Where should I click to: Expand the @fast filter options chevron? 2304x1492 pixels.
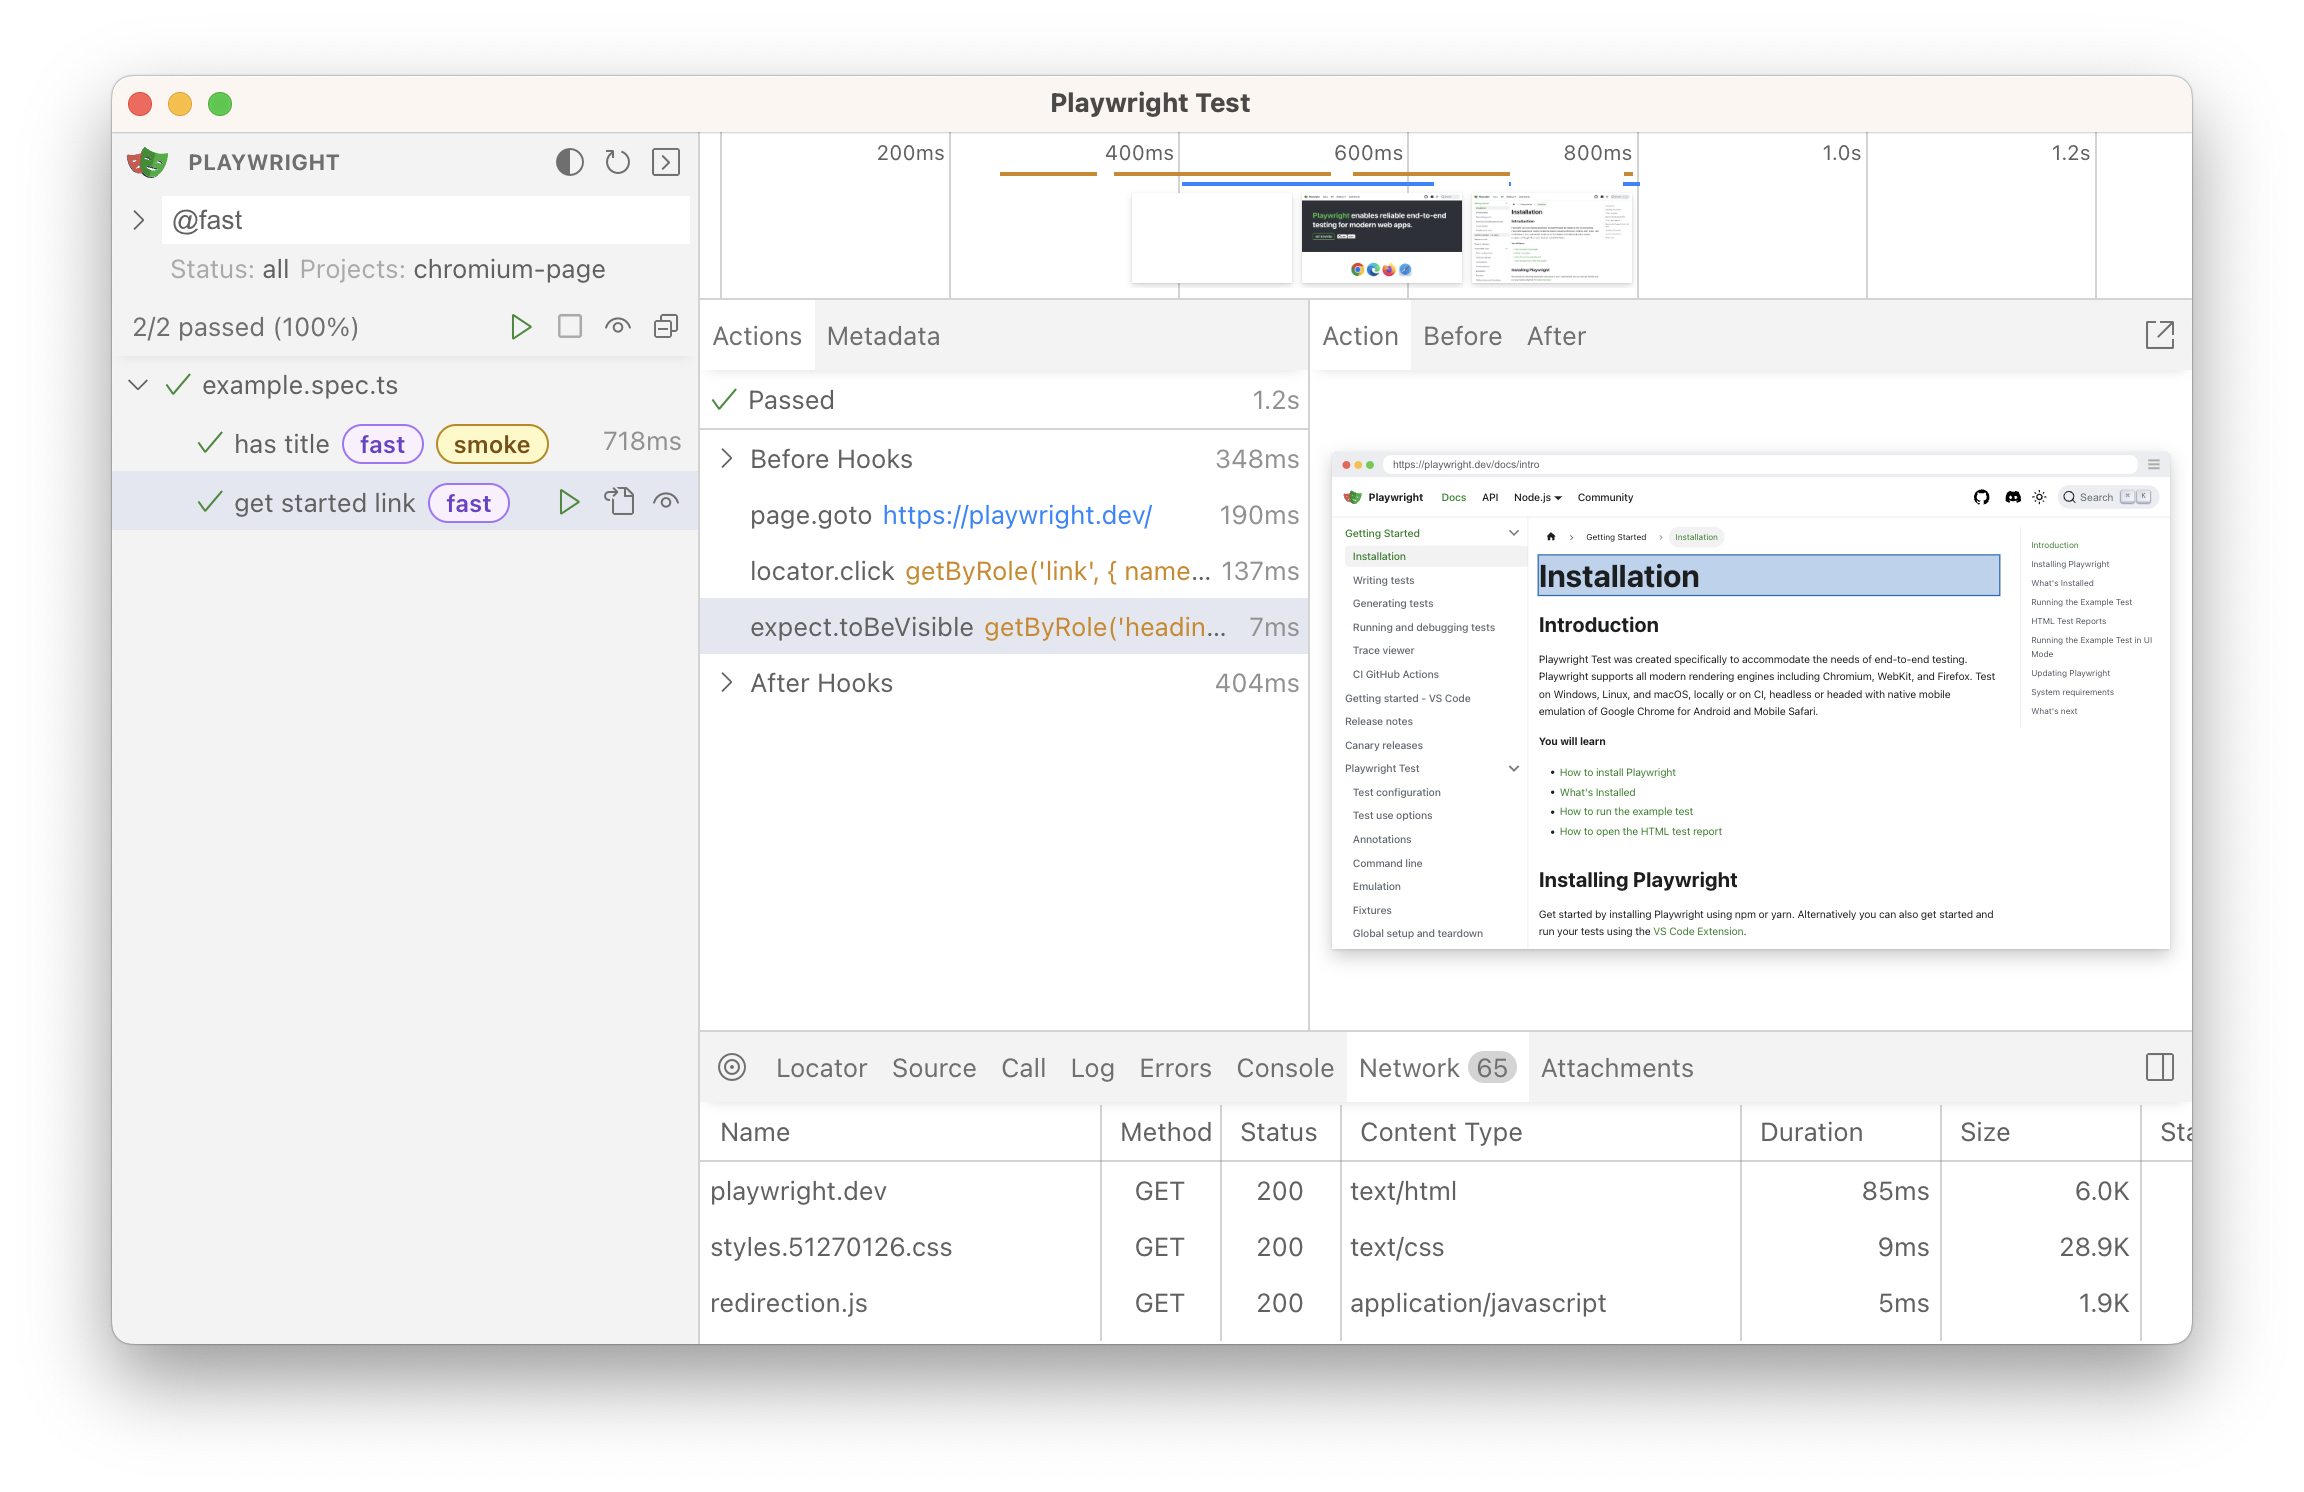tap(139, 220)
